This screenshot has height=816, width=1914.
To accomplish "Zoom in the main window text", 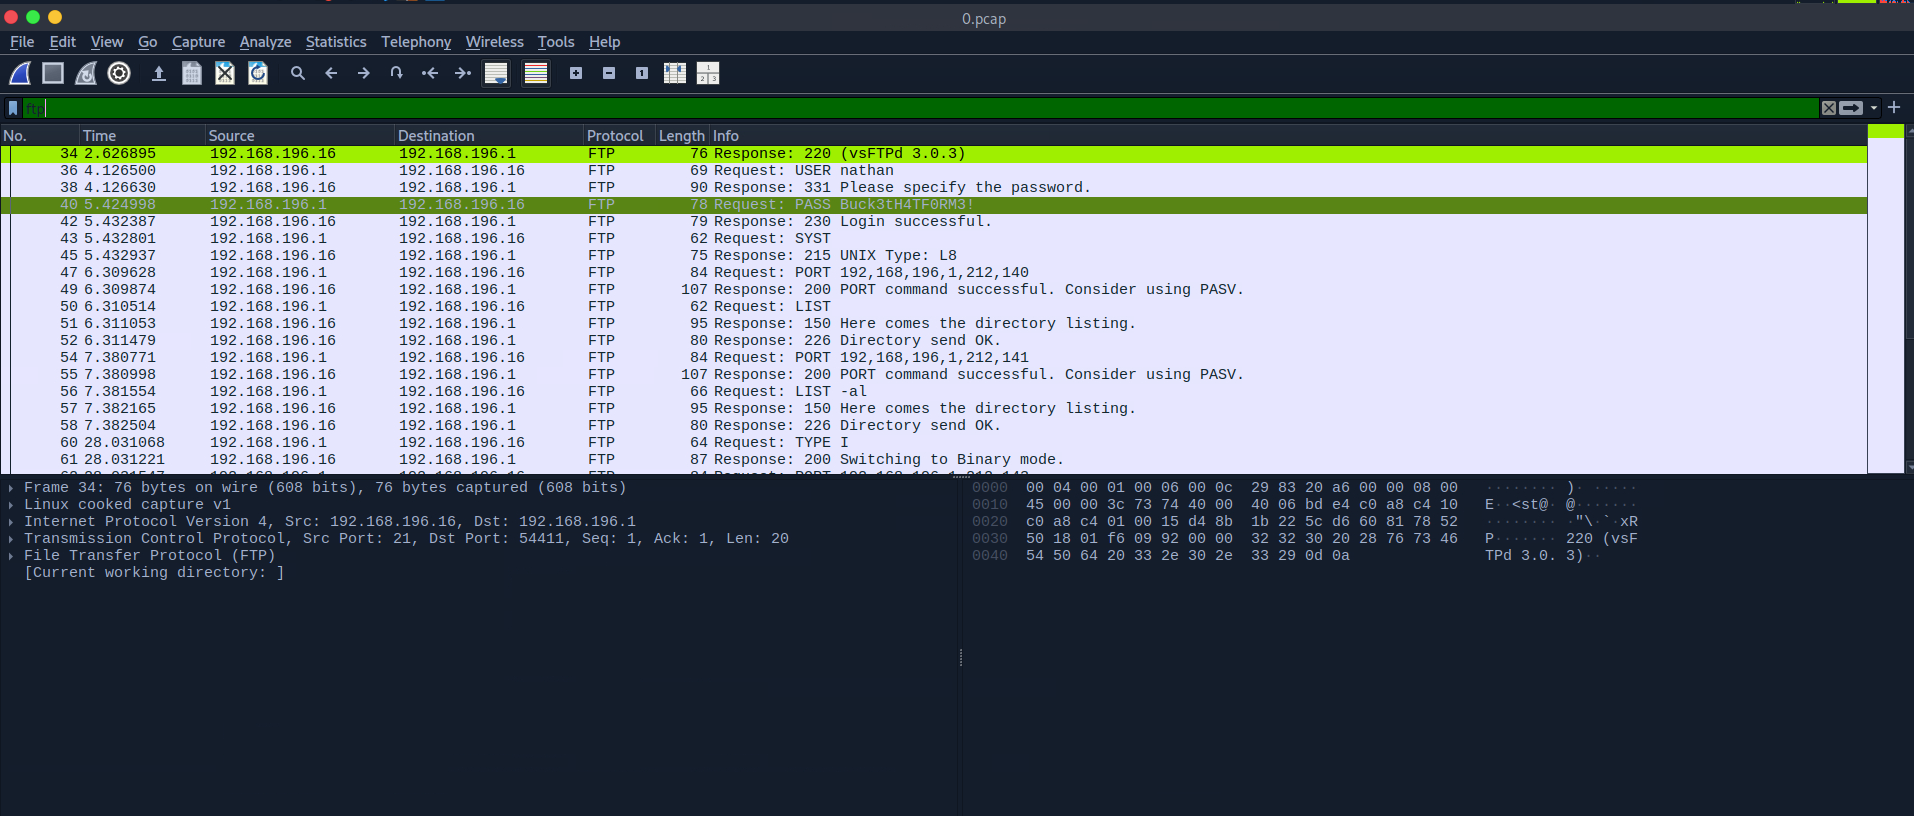I will [x=576, y=73].
